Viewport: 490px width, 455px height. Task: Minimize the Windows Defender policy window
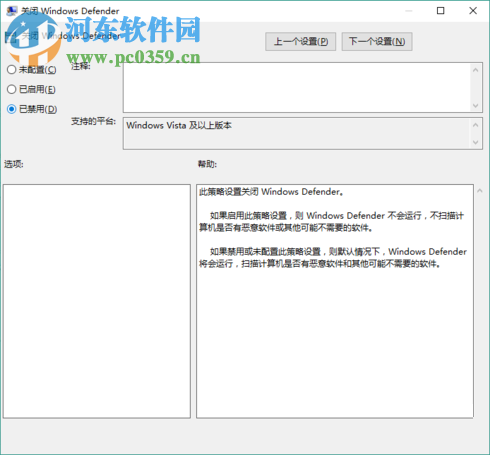tap(409, 11)
